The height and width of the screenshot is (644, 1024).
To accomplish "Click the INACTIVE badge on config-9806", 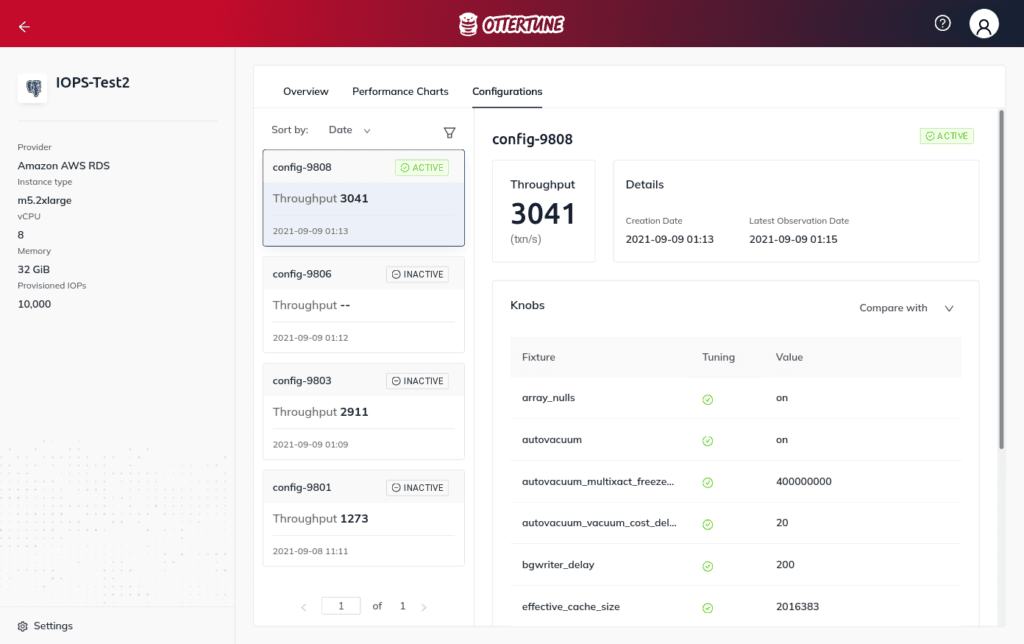I will [x=417, y=274].
